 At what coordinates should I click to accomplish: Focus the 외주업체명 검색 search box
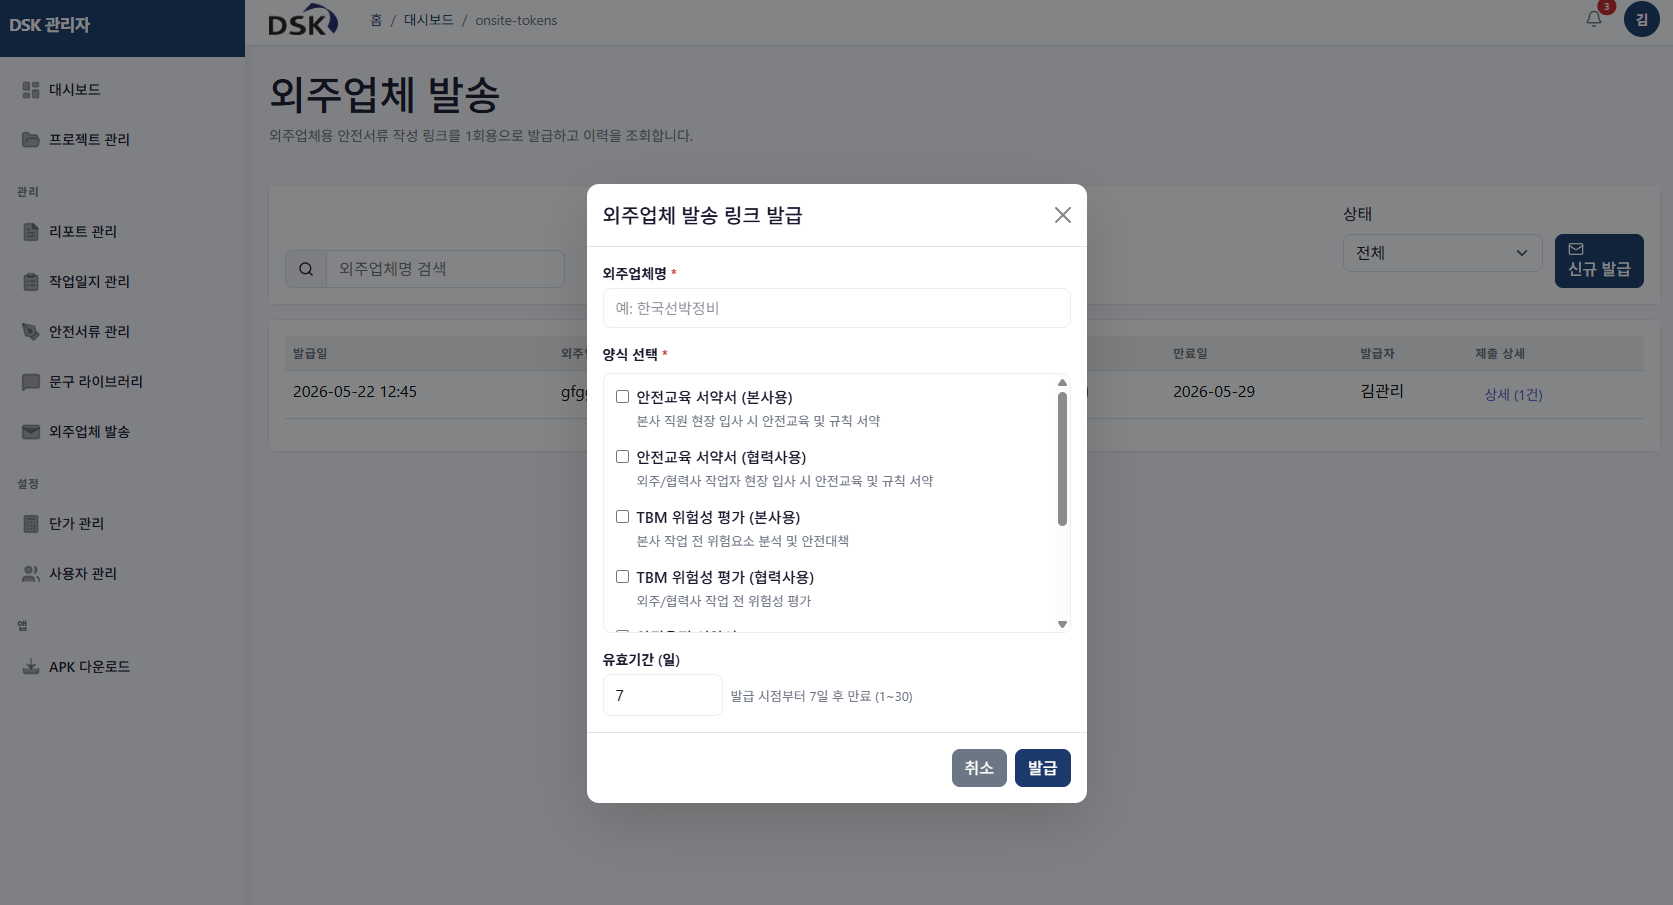coord(445,269)
